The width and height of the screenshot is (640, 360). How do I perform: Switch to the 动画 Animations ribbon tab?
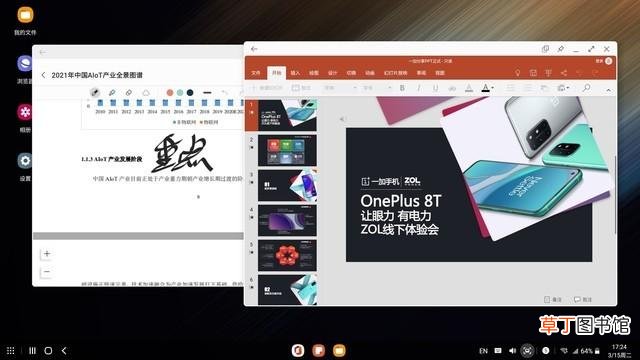pyautogui.click(x=370, y=73)
